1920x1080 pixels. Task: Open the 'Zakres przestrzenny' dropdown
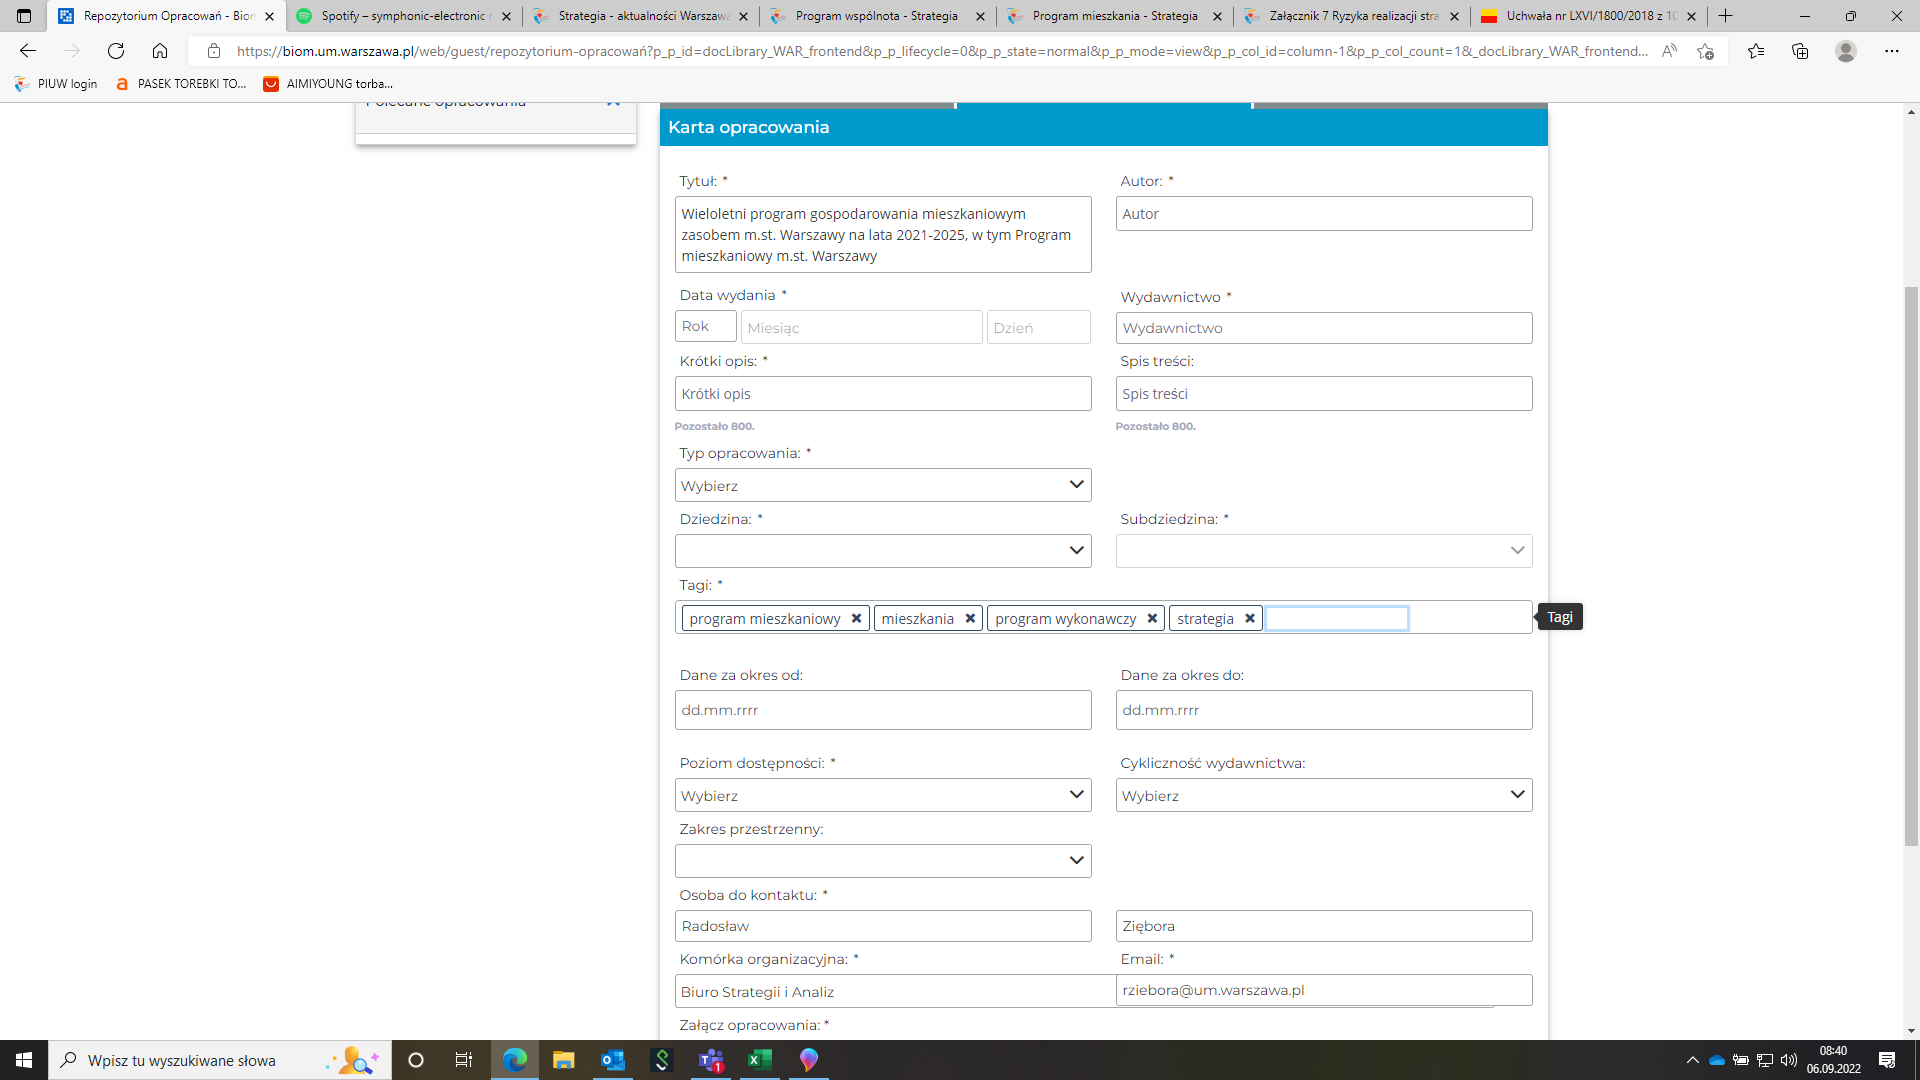(882, 861)
